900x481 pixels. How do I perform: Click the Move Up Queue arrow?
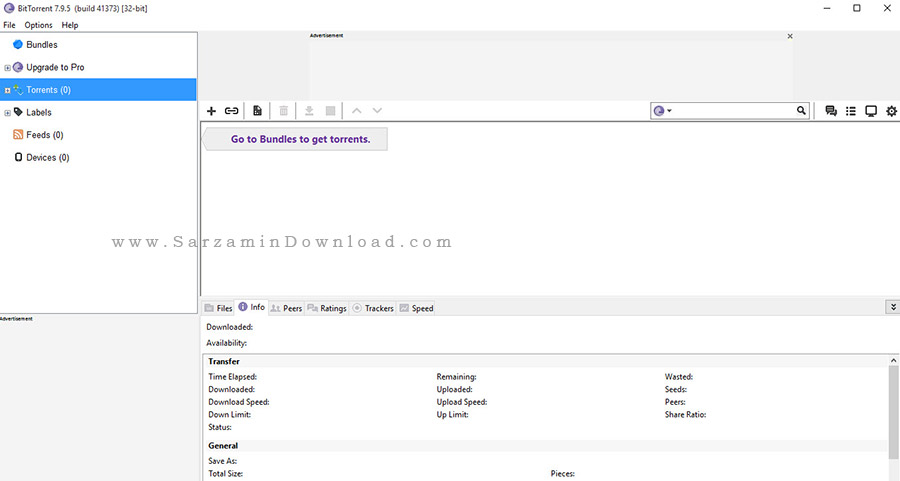(356, 111)
